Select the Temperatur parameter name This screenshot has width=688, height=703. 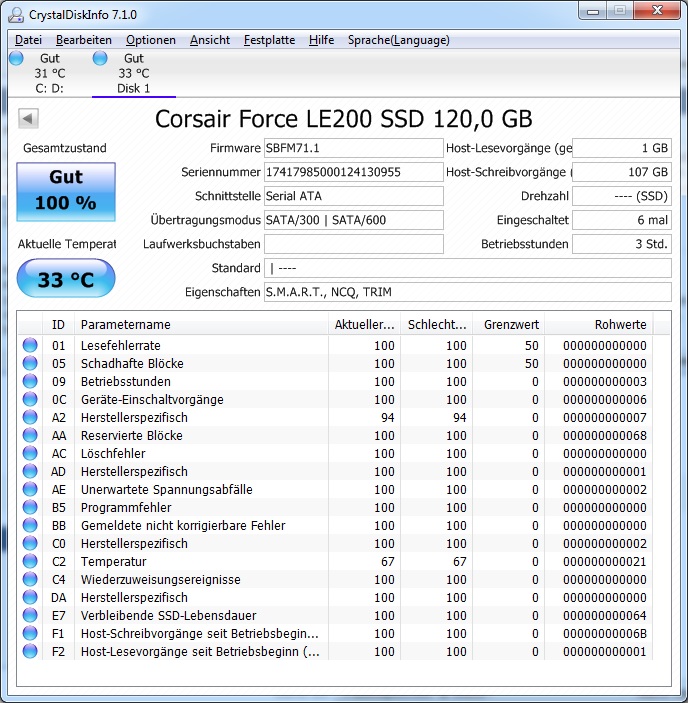pos(113,561)
